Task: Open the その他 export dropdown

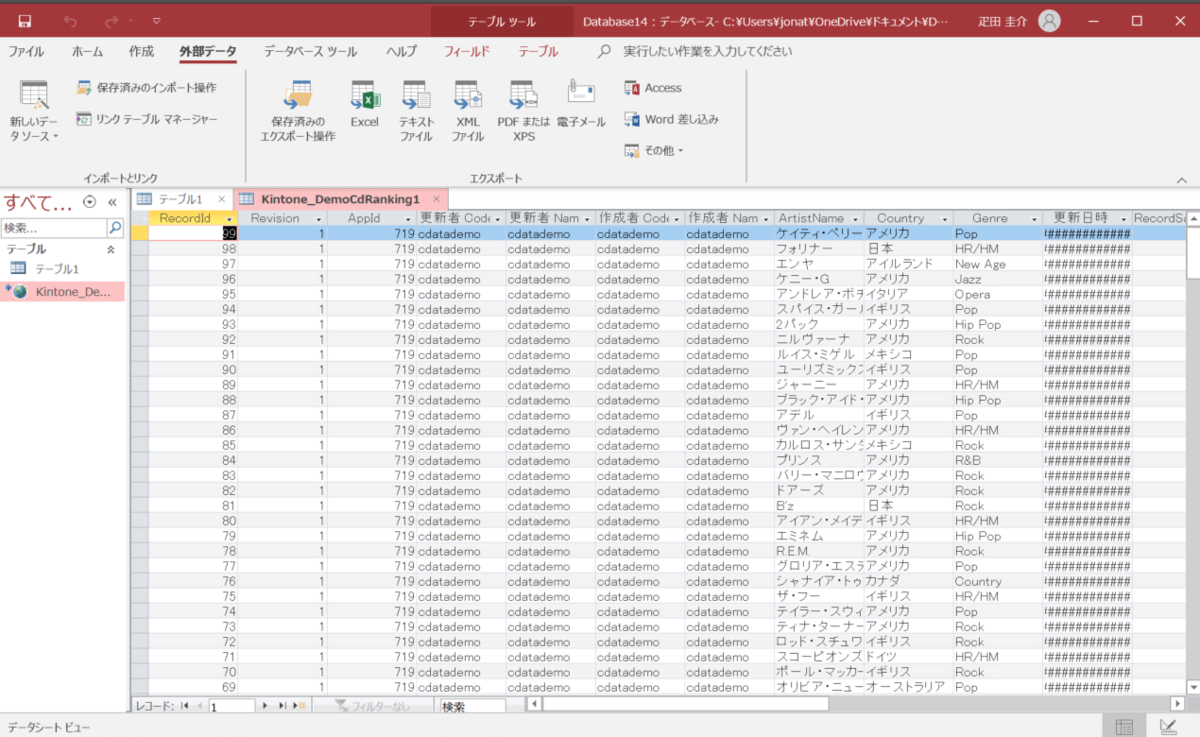Action: coord(654,150)
